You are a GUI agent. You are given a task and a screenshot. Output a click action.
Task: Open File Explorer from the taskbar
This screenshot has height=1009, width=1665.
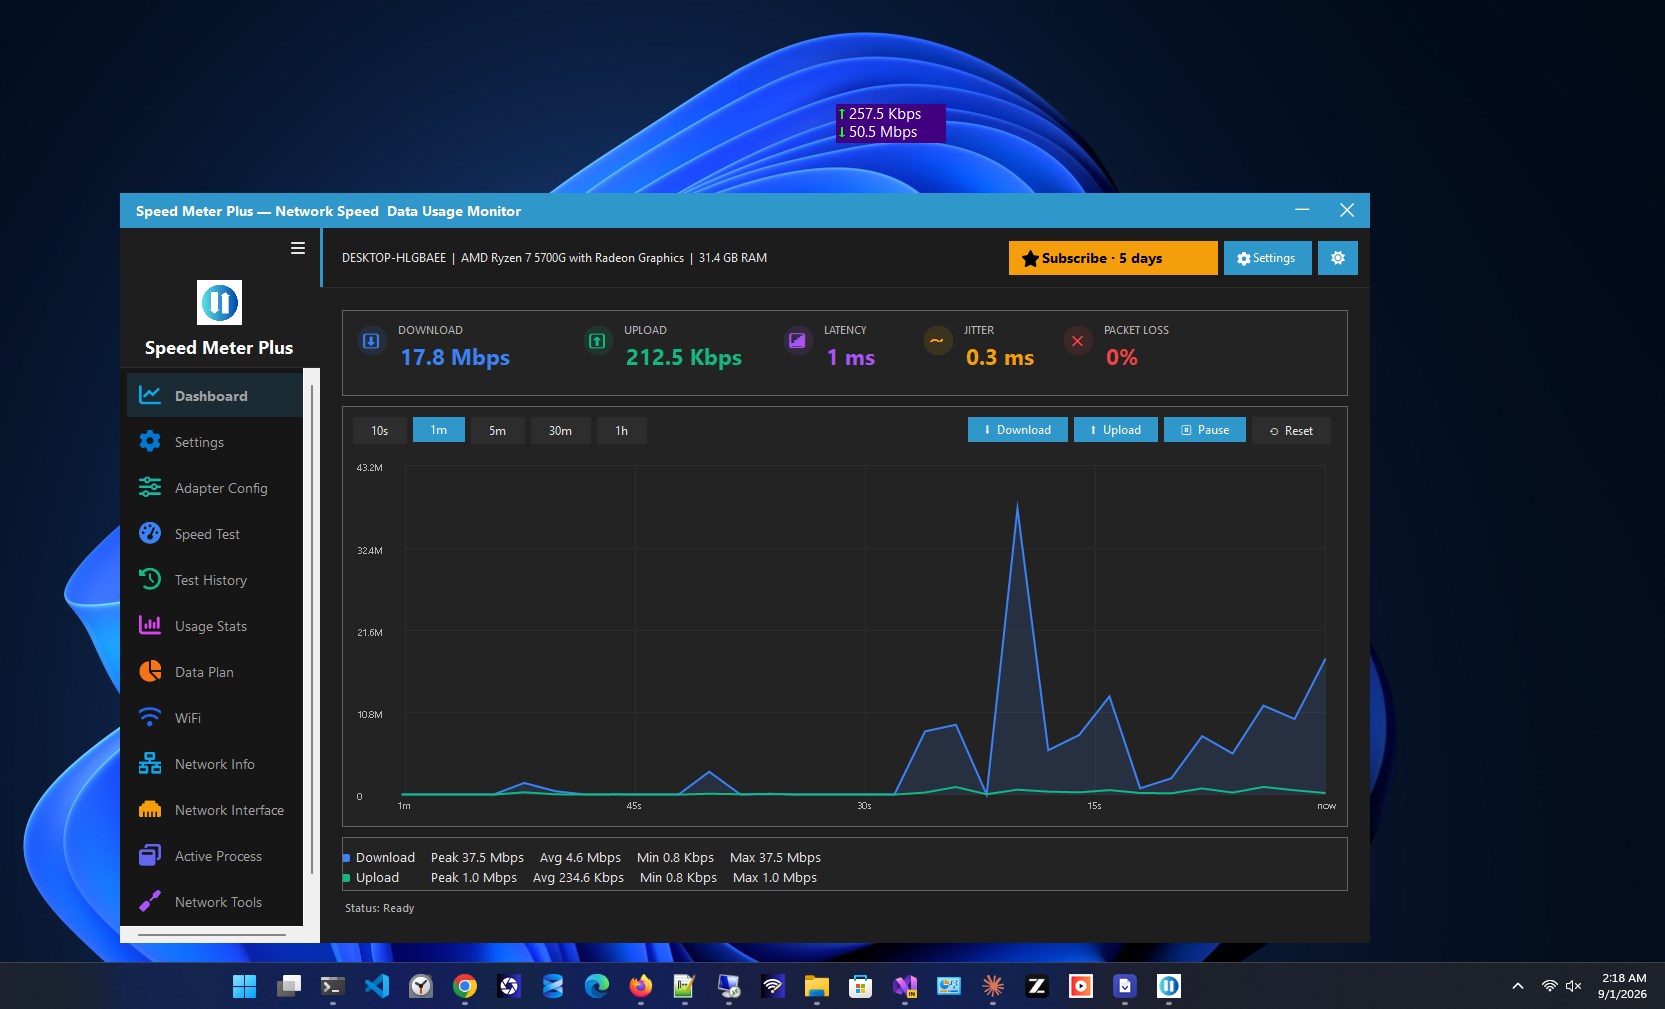point(817,986)
